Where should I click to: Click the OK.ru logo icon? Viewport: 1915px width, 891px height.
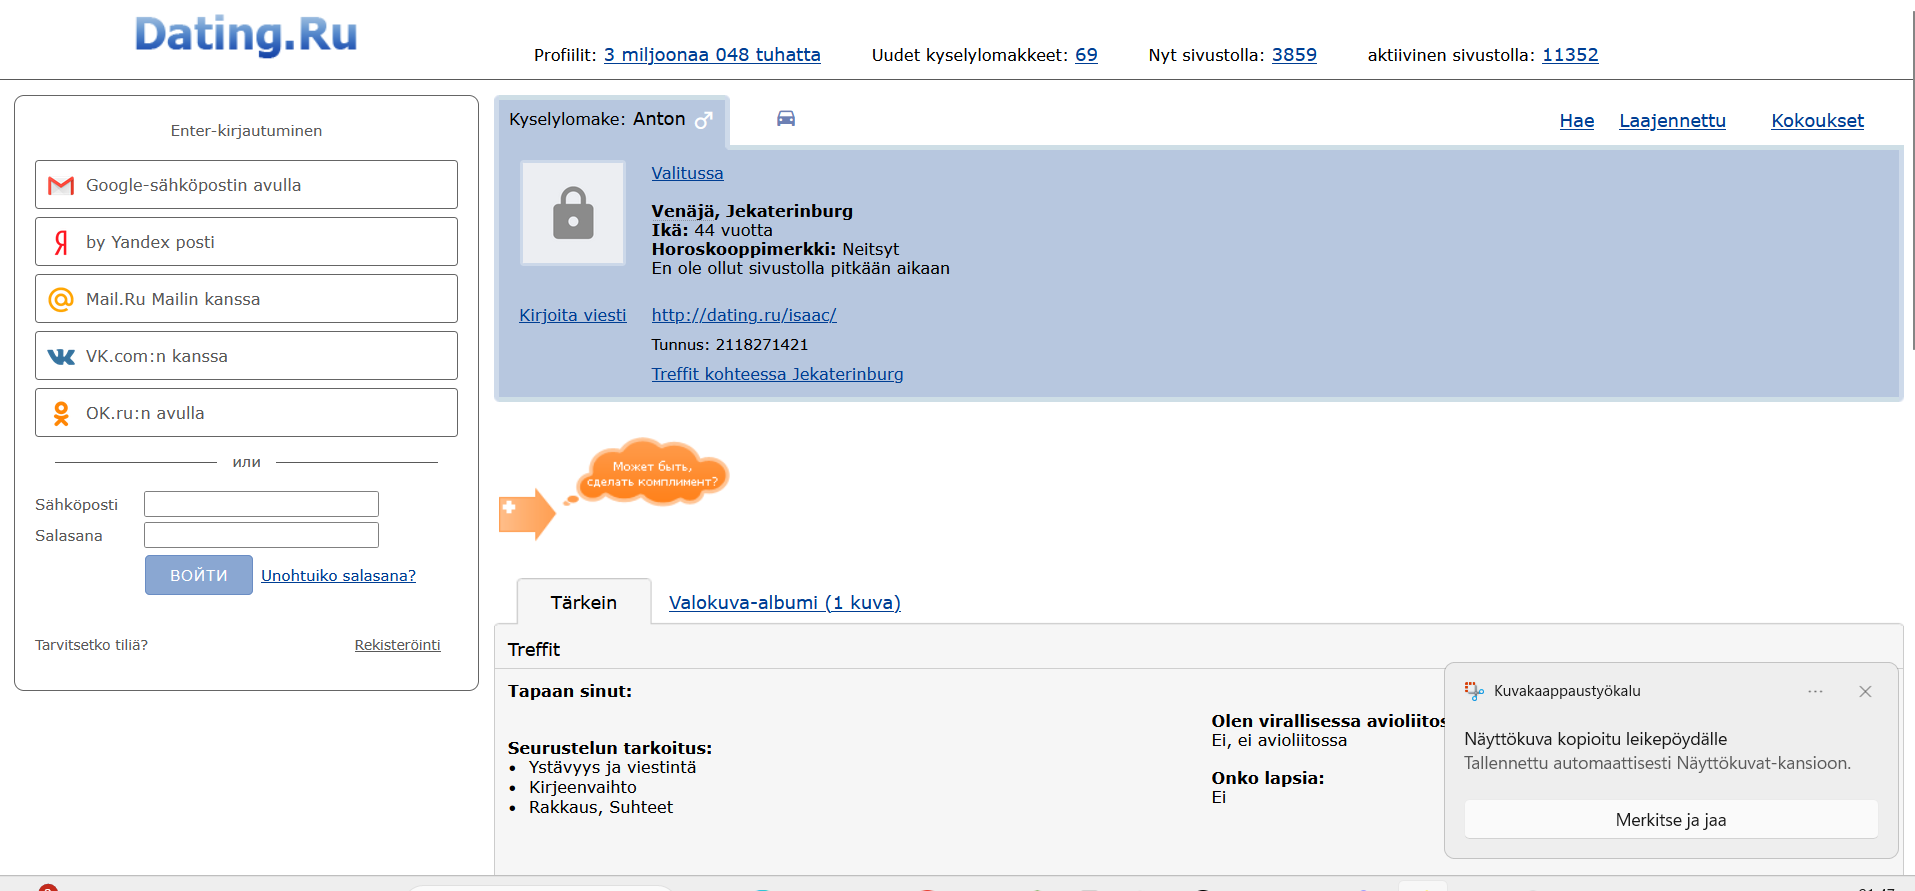coord(61,413)
